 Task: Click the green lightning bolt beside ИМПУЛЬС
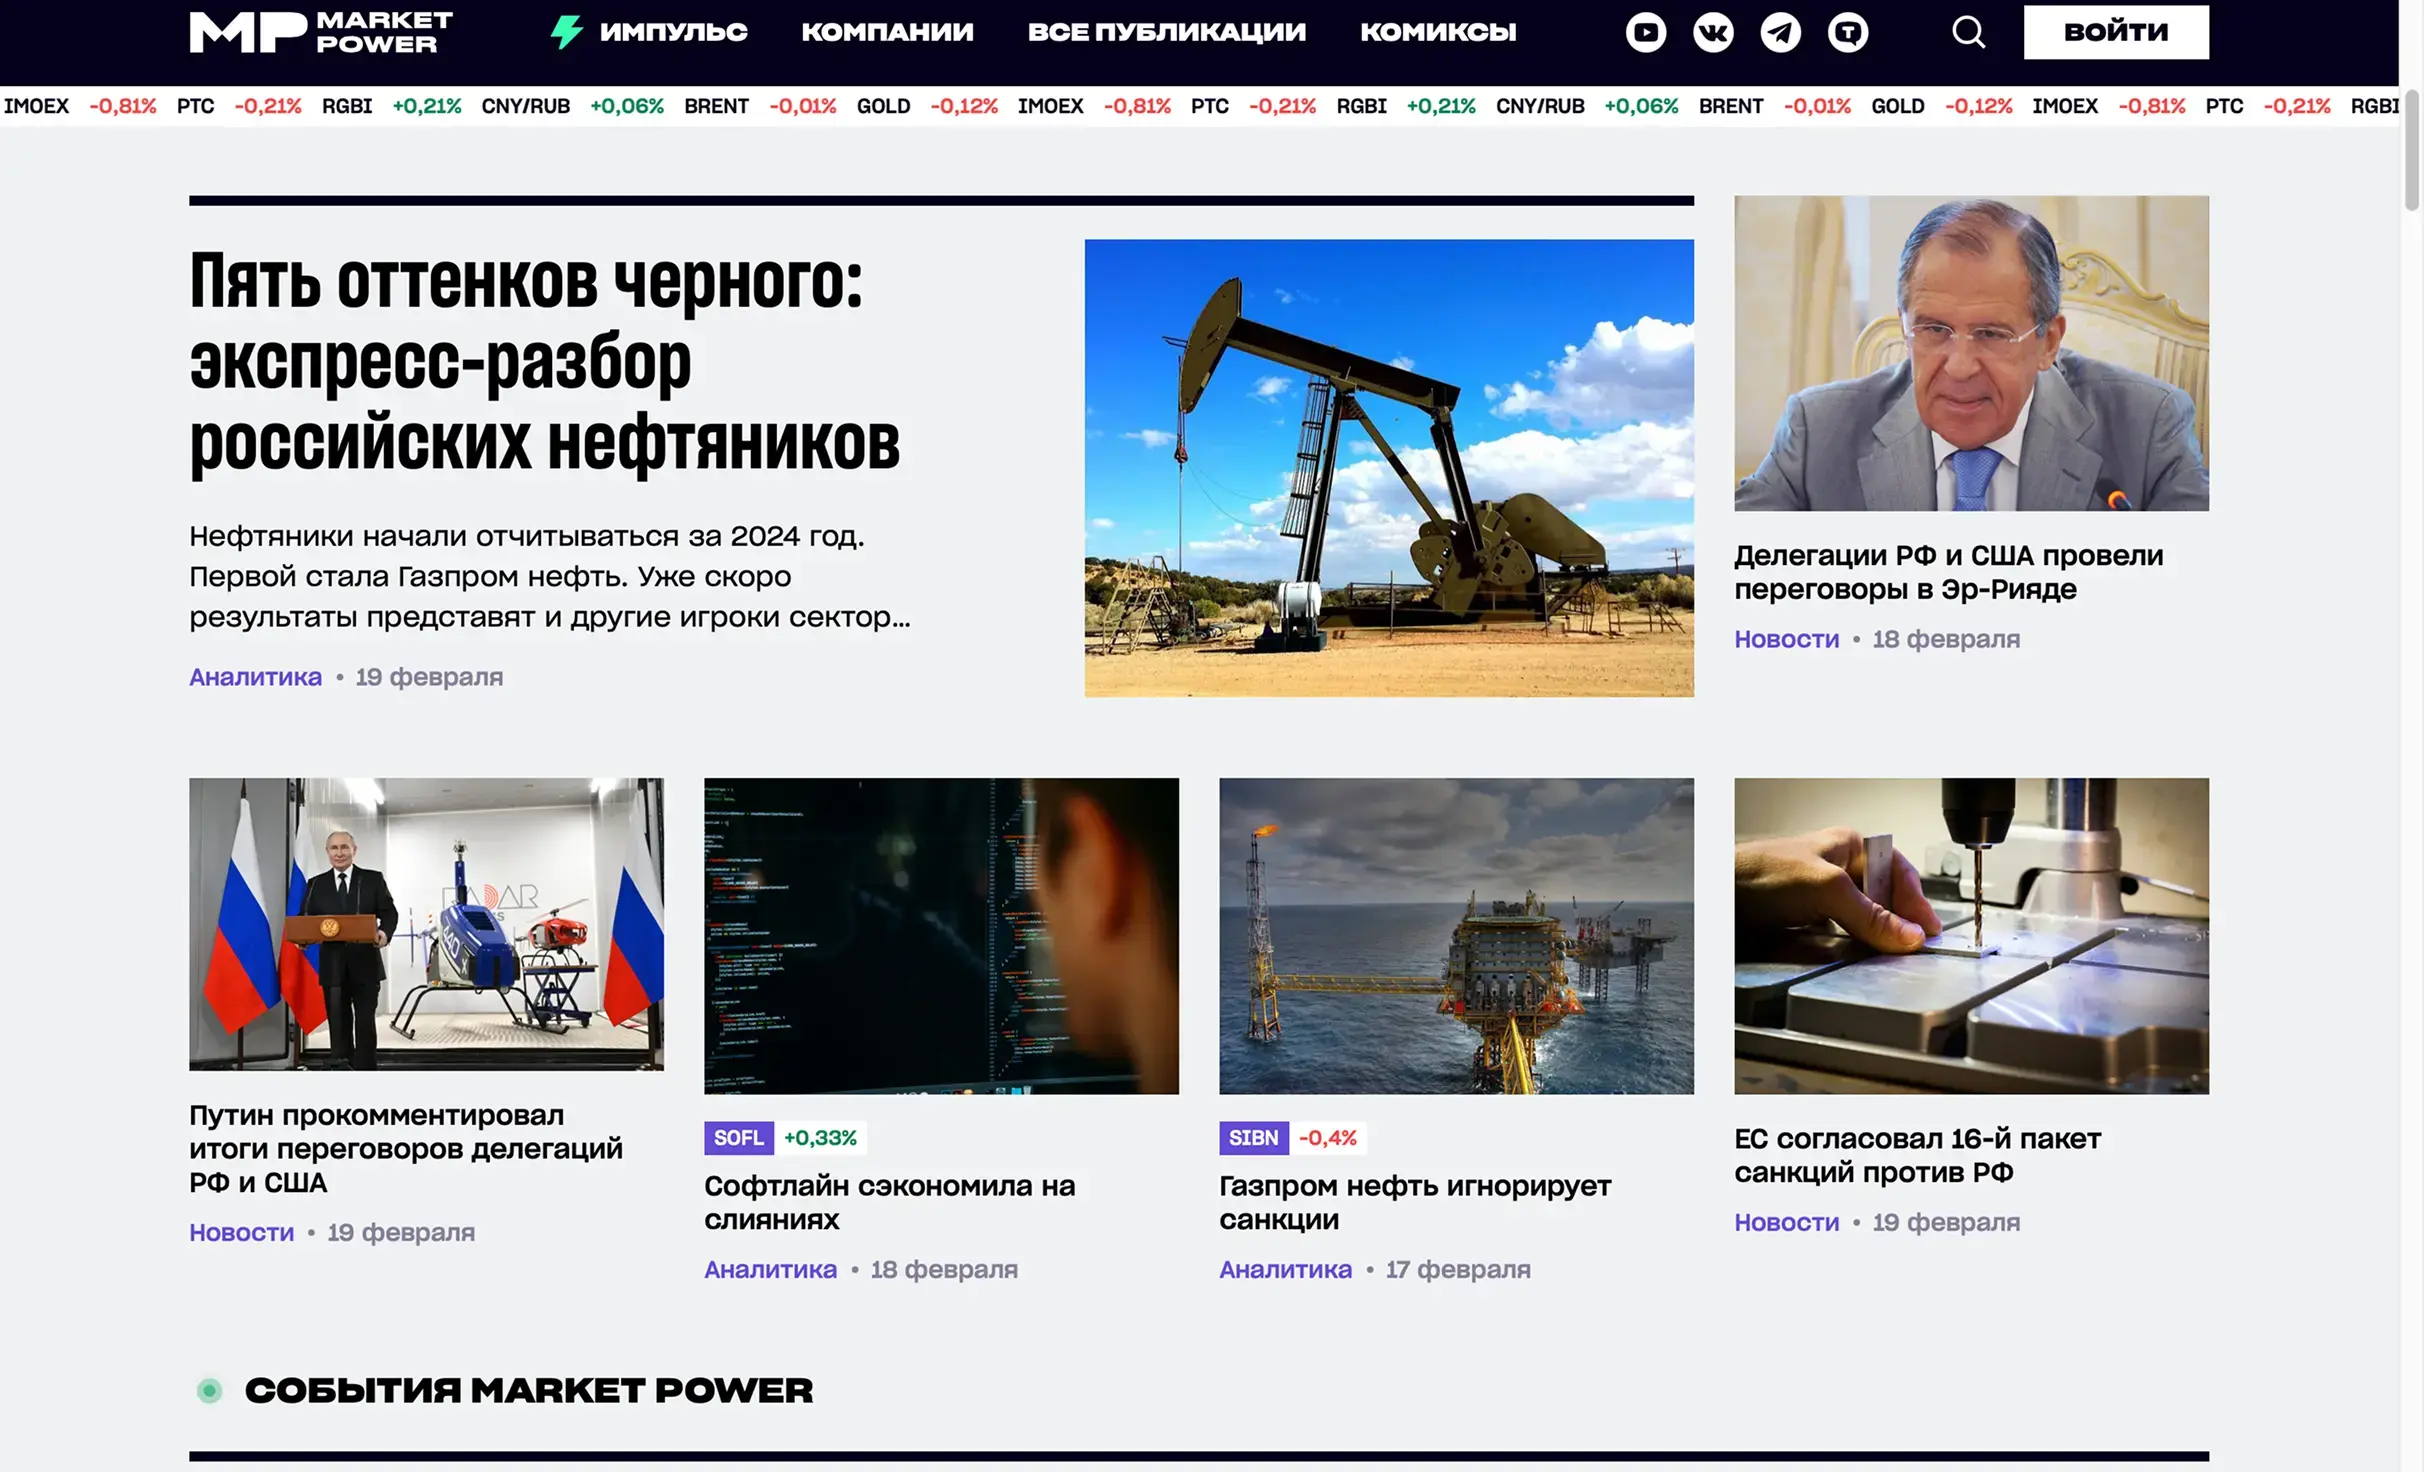point(566,31)
